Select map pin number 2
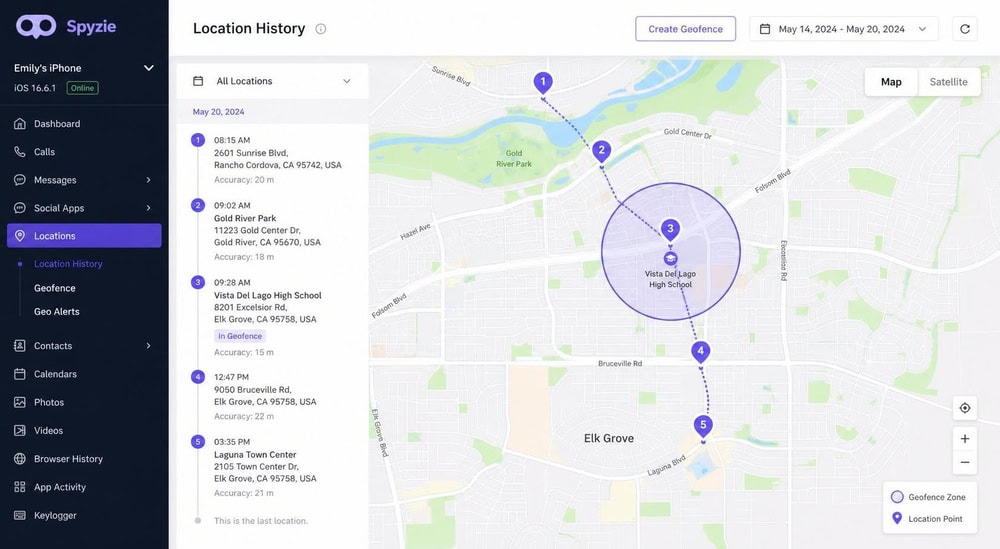This screenshot has width=1000, height=549. pyautogui.click(x=601, y=152)
